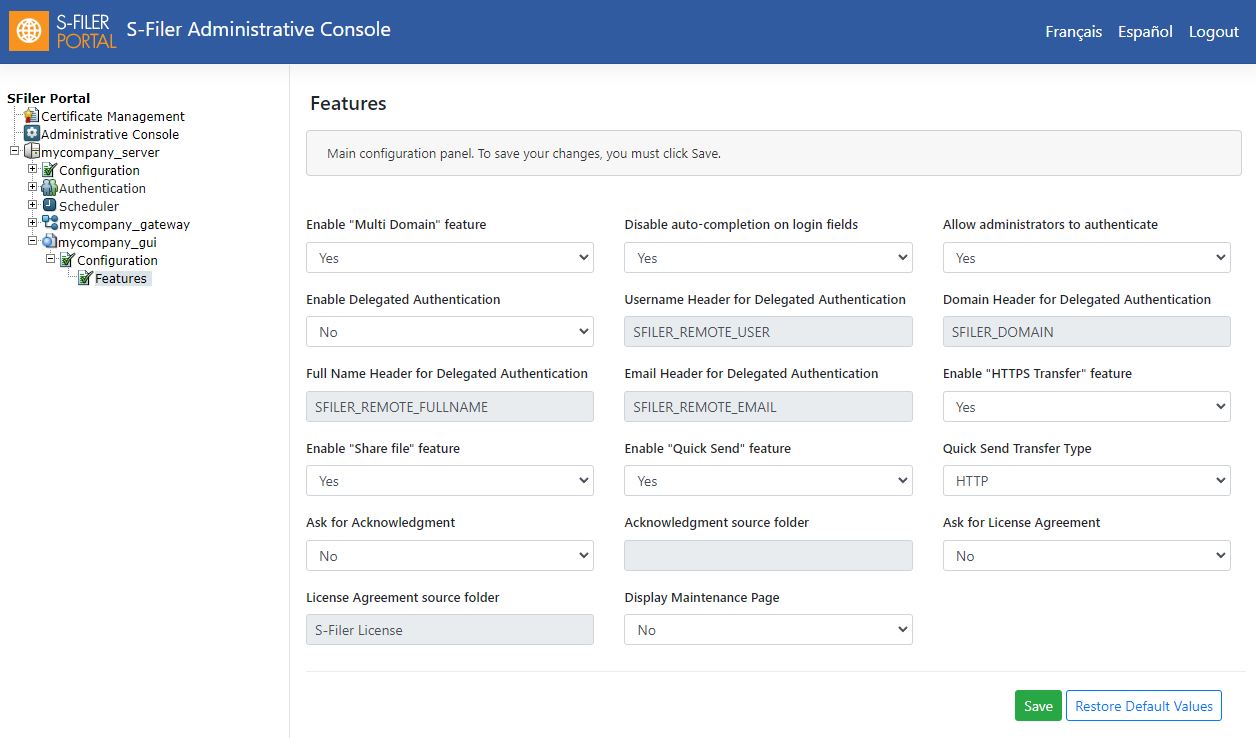Select Authentication in the tree
Viewport: 1256px width, 738px height.
pos(102,188)
